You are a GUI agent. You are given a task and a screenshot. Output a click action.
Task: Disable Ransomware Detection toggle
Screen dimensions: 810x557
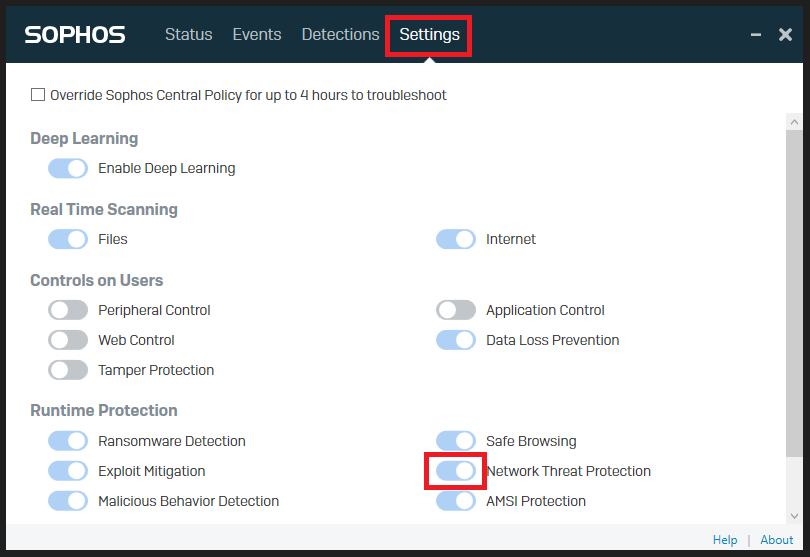coord(68,441)
